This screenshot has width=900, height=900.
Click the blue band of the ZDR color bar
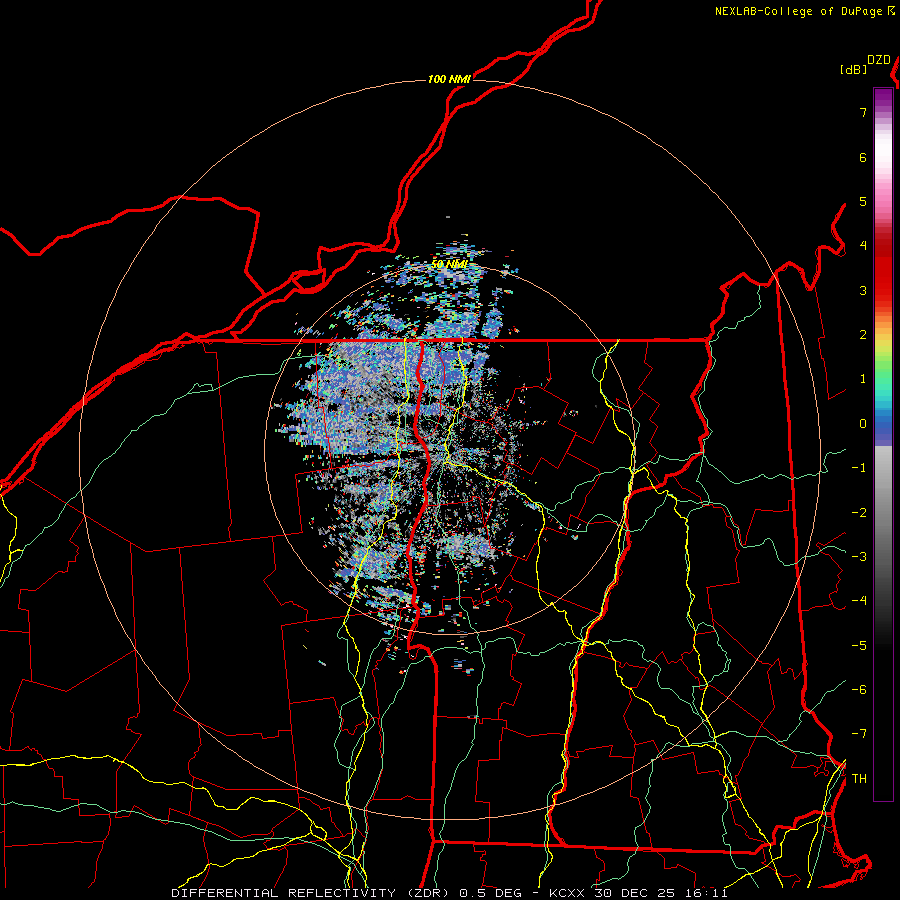(x=883, y=428)
